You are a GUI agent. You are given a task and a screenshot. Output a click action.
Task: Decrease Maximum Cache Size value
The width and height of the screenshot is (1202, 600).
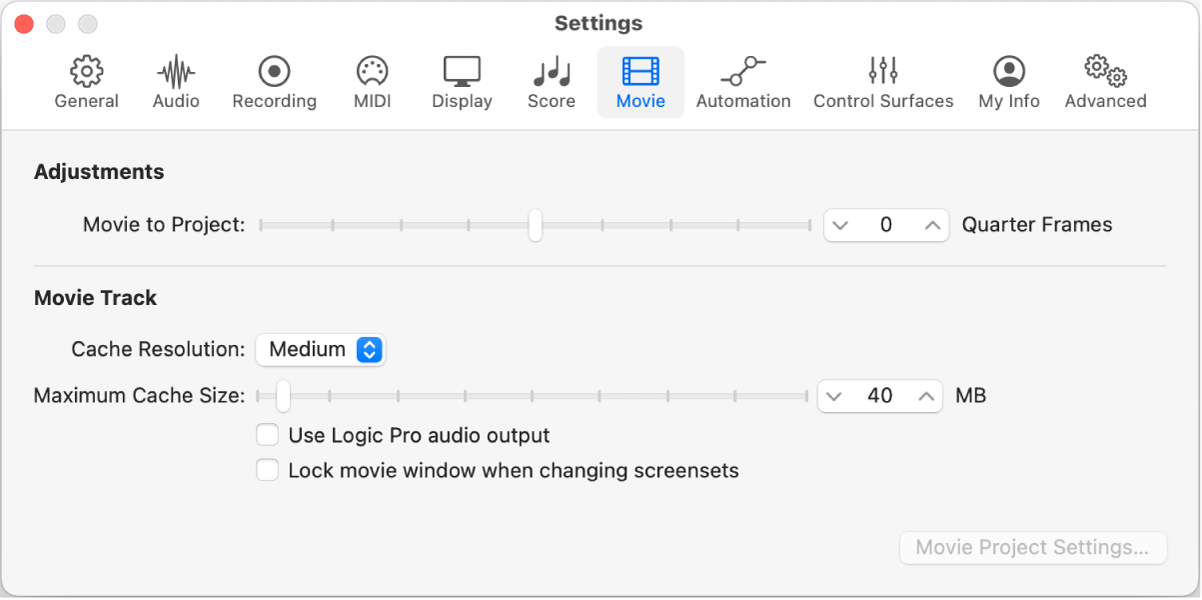pos(835,396)
